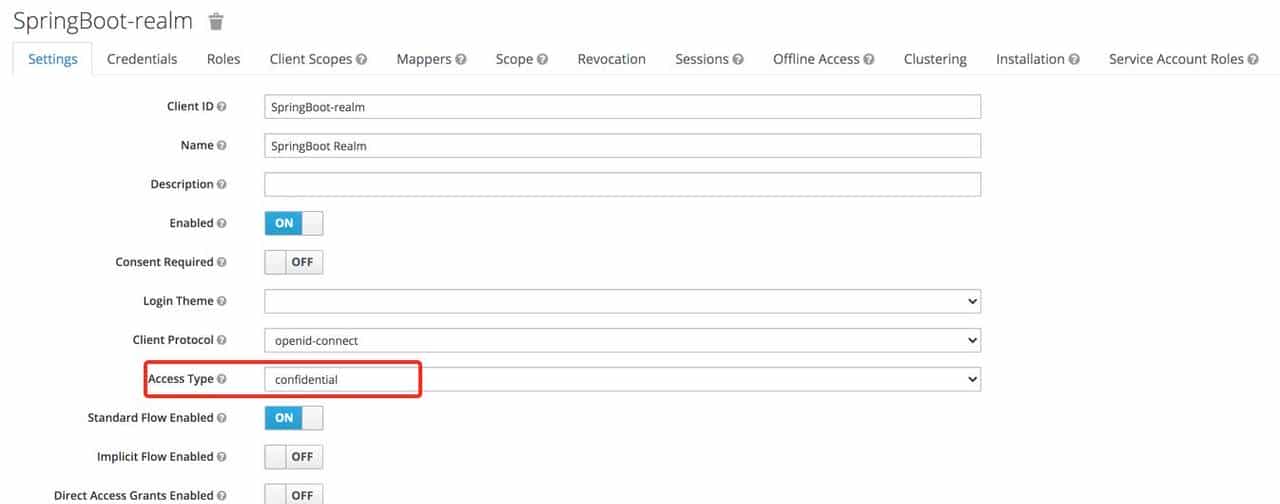The image size is (1280, 504).
Task: Turn off the Enabled switch
Action: 294,223
